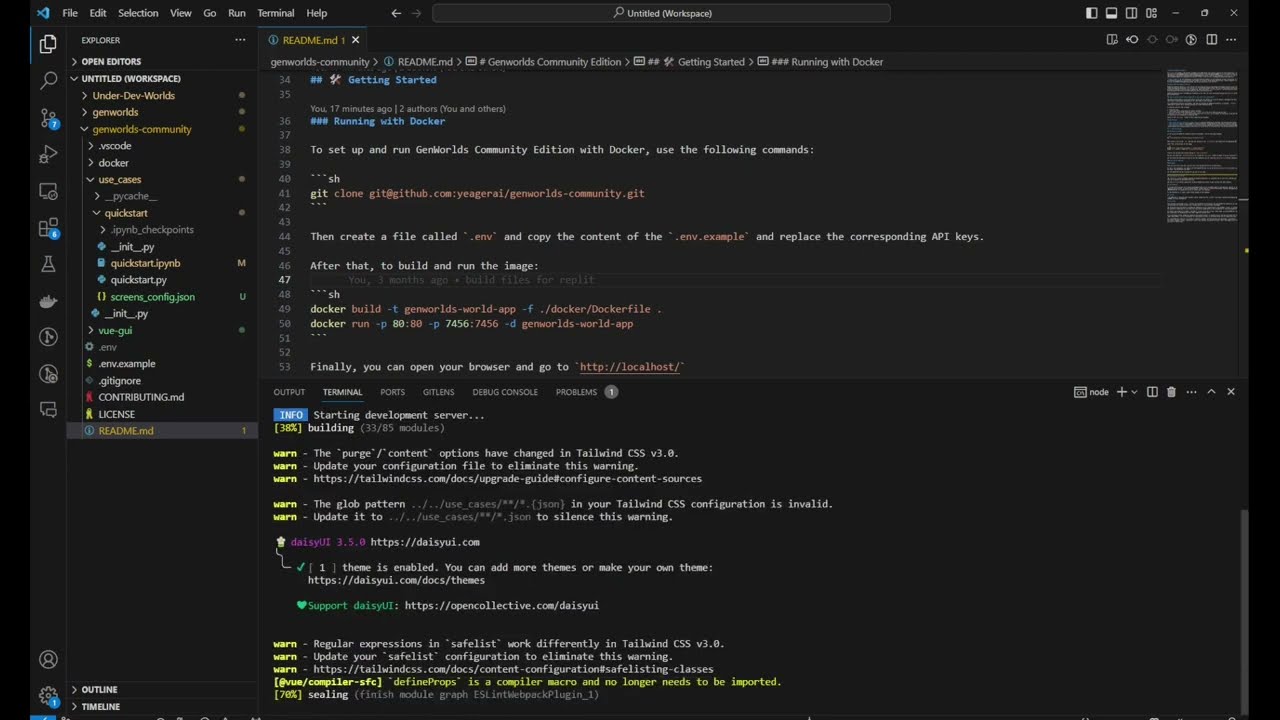
Task: Open the Terminal menu
Action: pyautogui.click(x=276, y=13)
